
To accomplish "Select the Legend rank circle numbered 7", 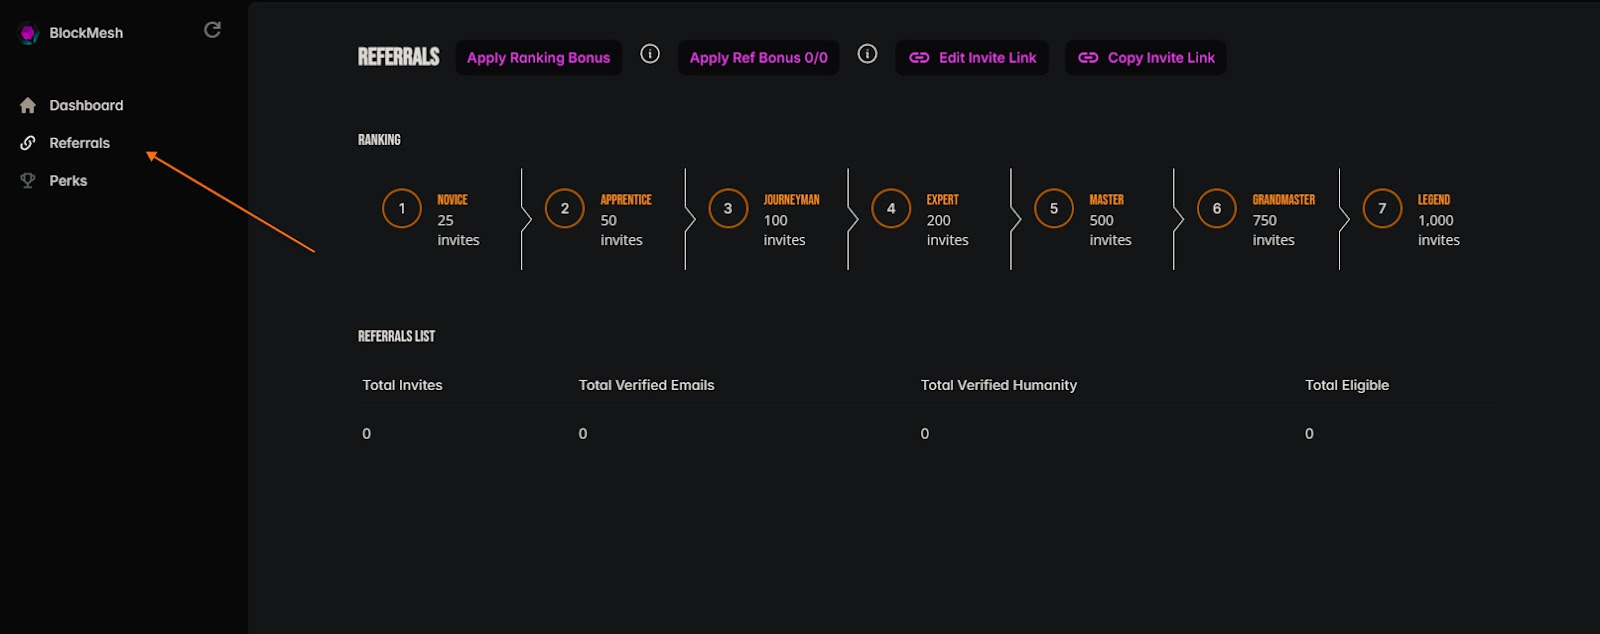I will pyautogui.click(x=1382, y=208).
